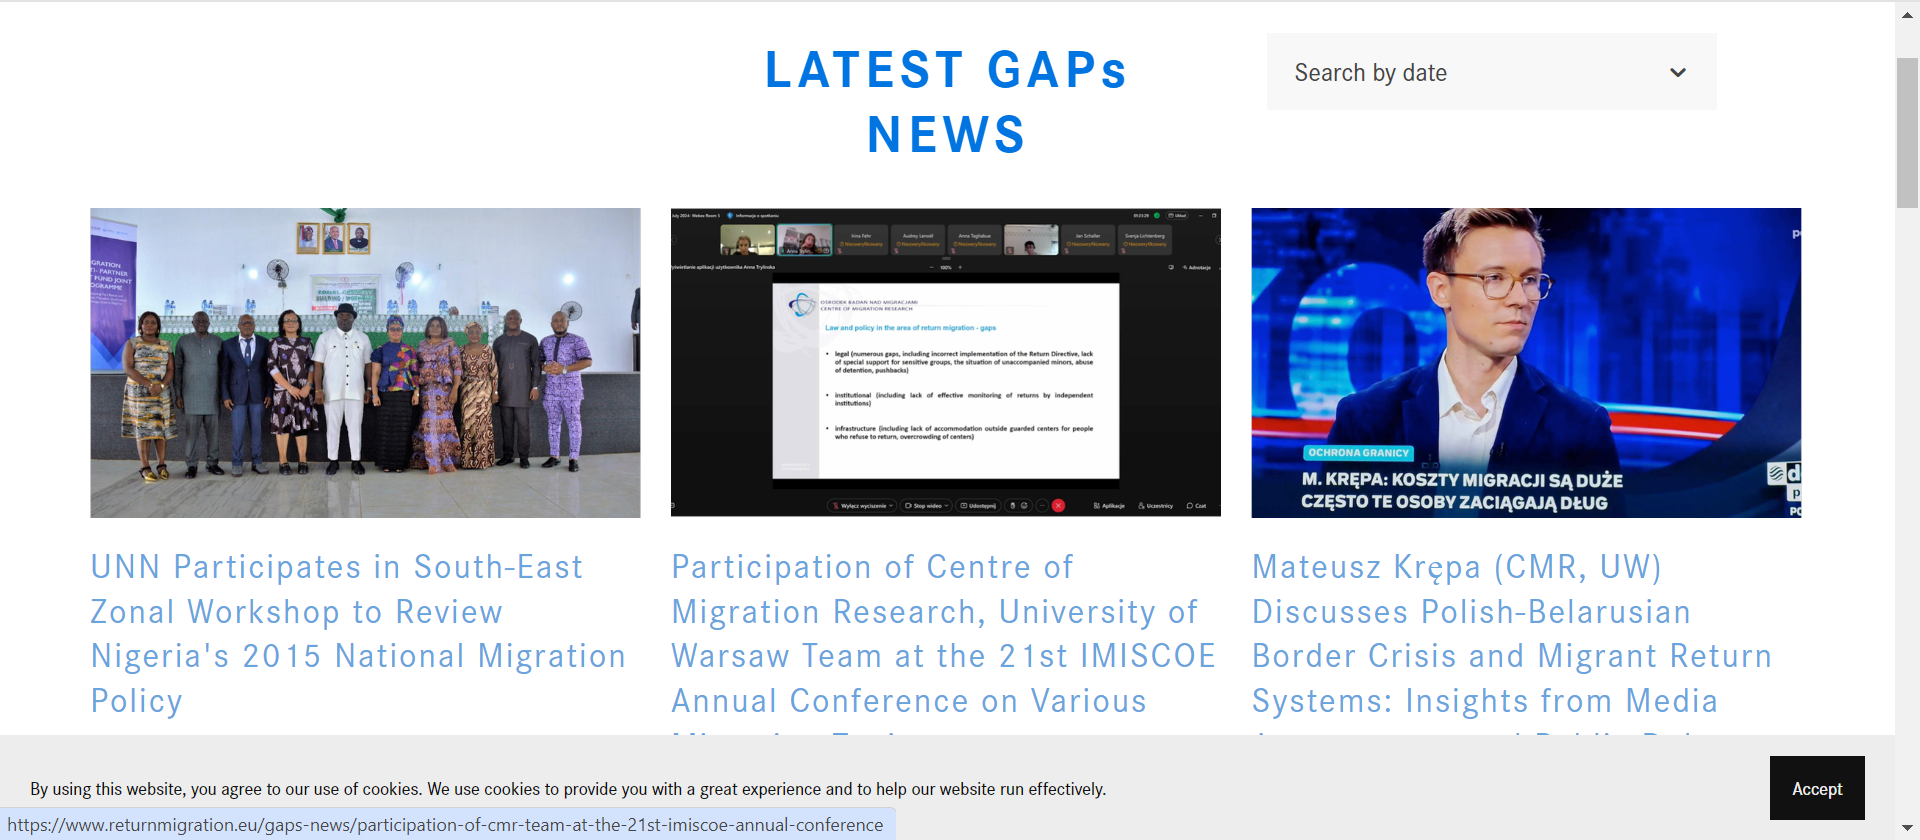Click the vertical scrollbar thumb
The height and width of the screenshot is (840, 1920).
pos(1907,132)
